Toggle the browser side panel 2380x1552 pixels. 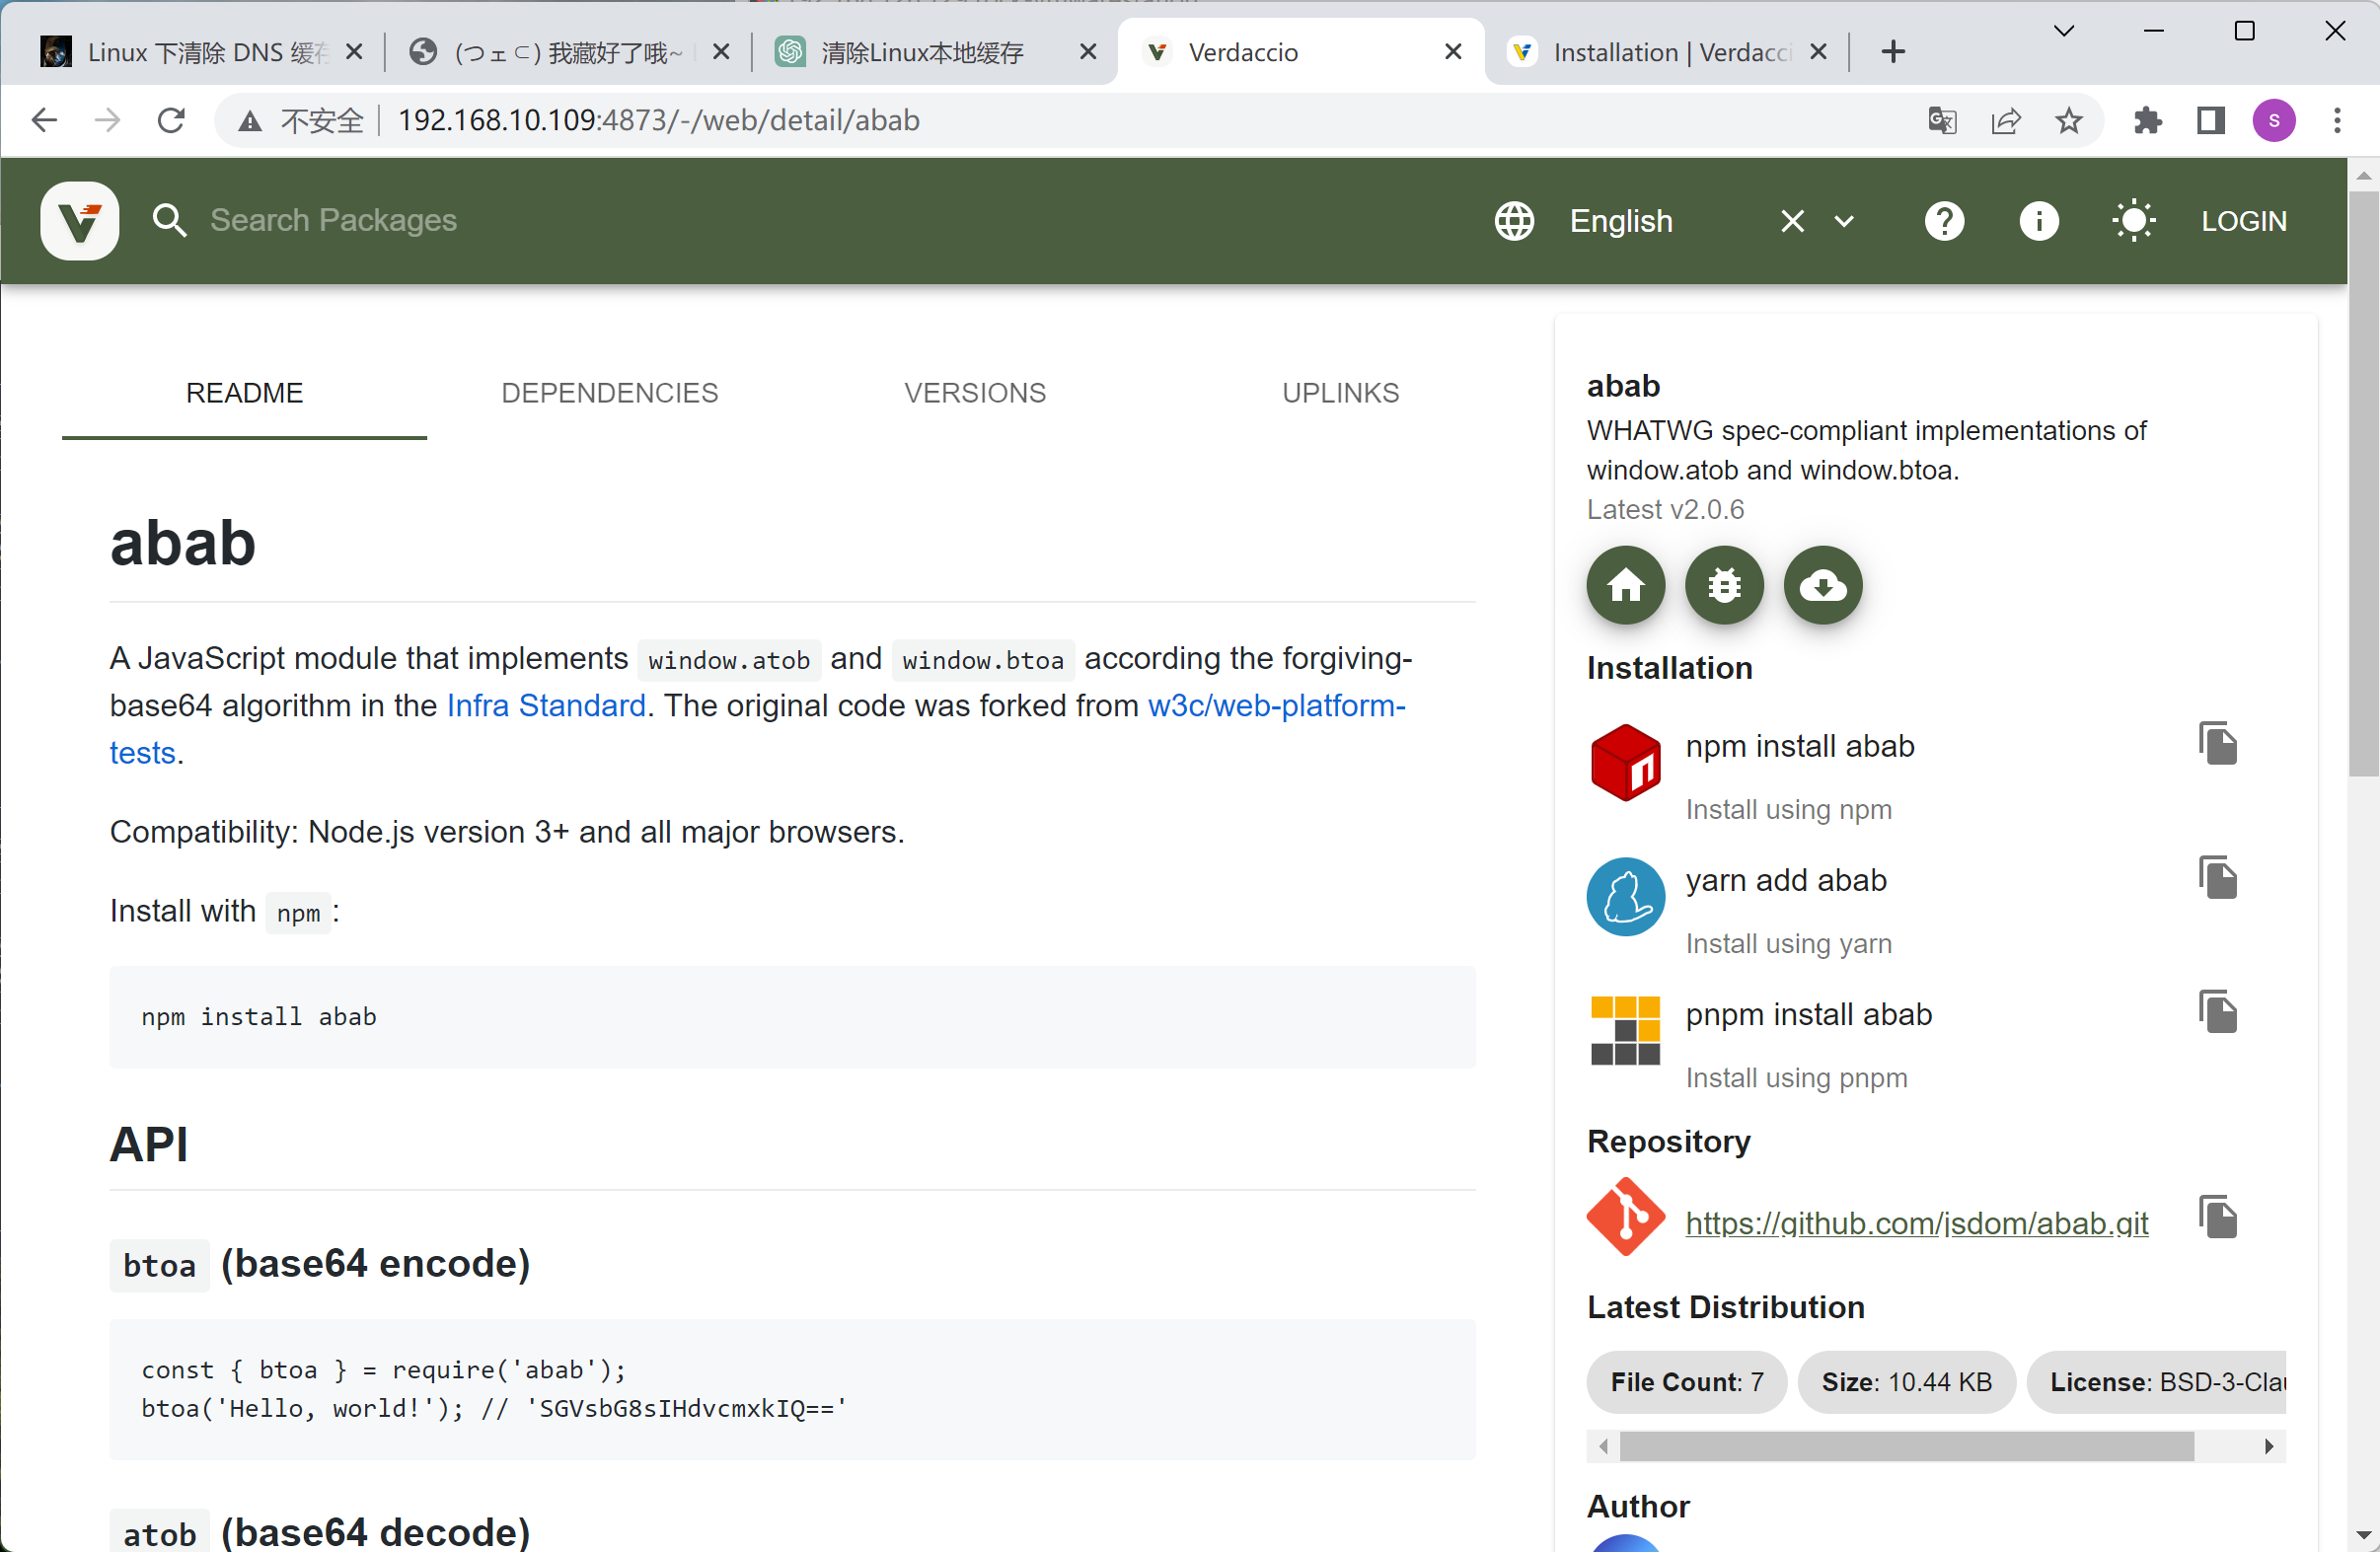pyautogui.click(x=2210, y=121)
